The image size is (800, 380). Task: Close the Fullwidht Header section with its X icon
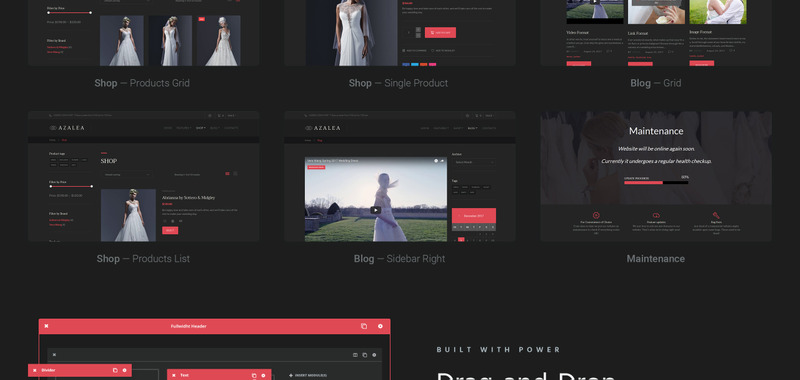(x=46, y=326)
